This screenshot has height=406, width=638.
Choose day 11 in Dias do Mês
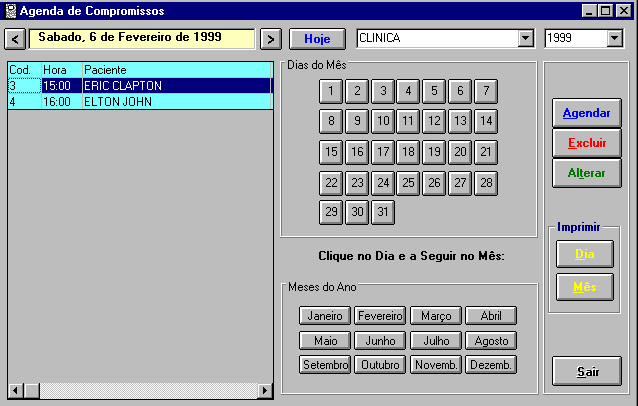[408, 121]
